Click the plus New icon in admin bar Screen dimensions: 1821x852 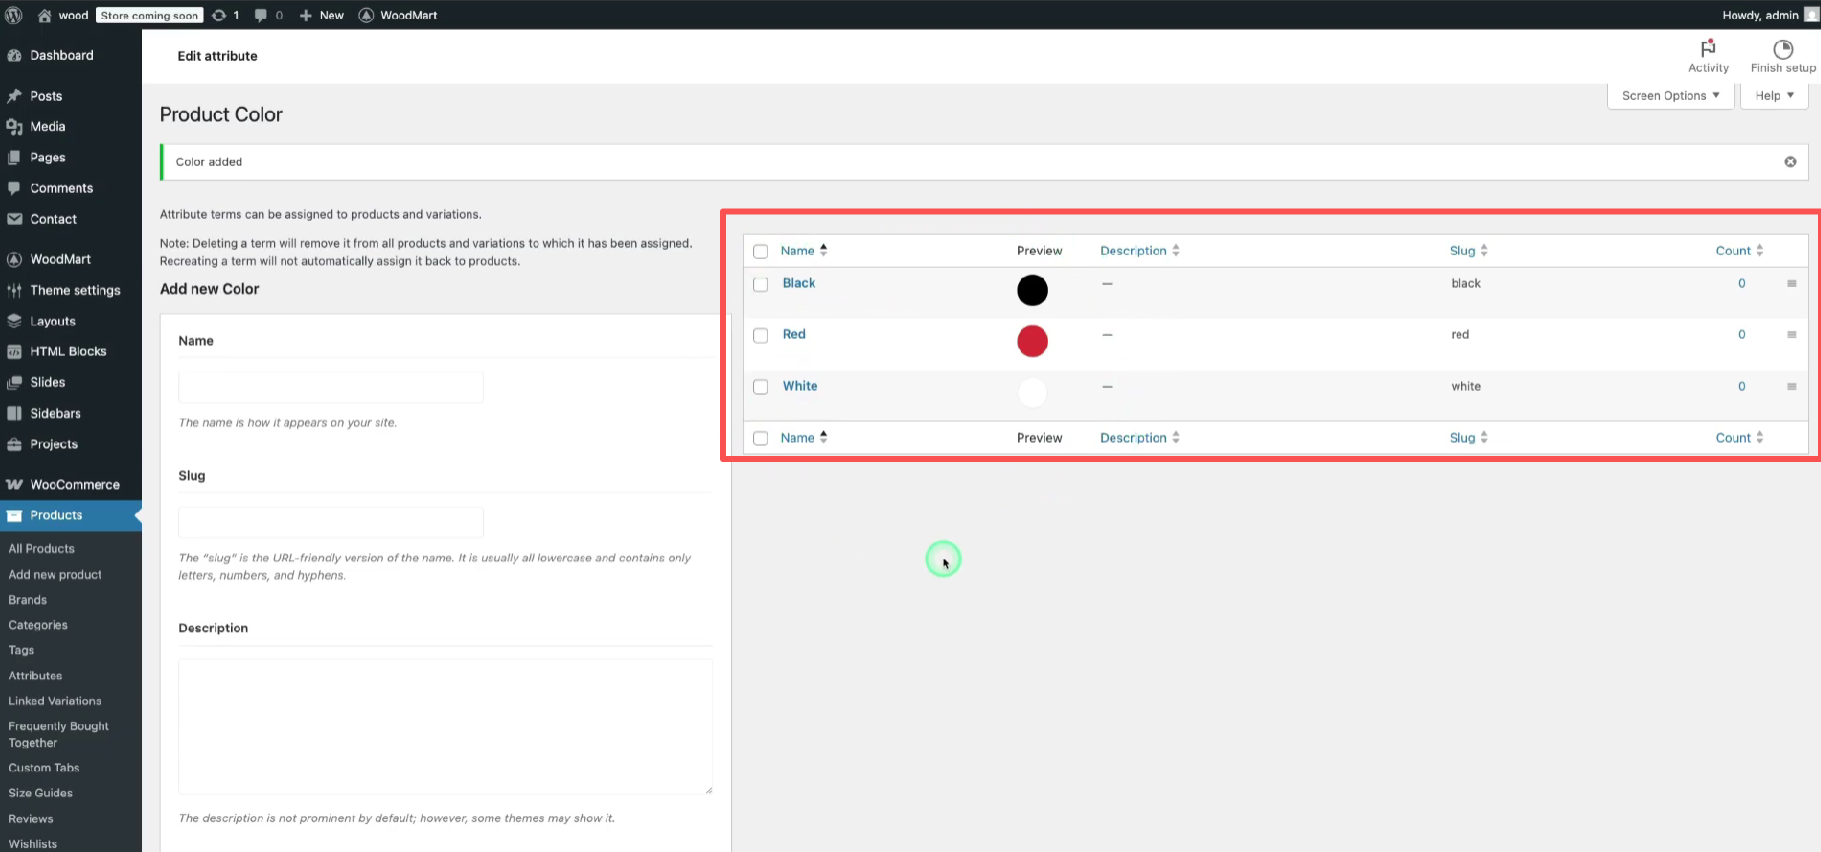coord(322,15)
